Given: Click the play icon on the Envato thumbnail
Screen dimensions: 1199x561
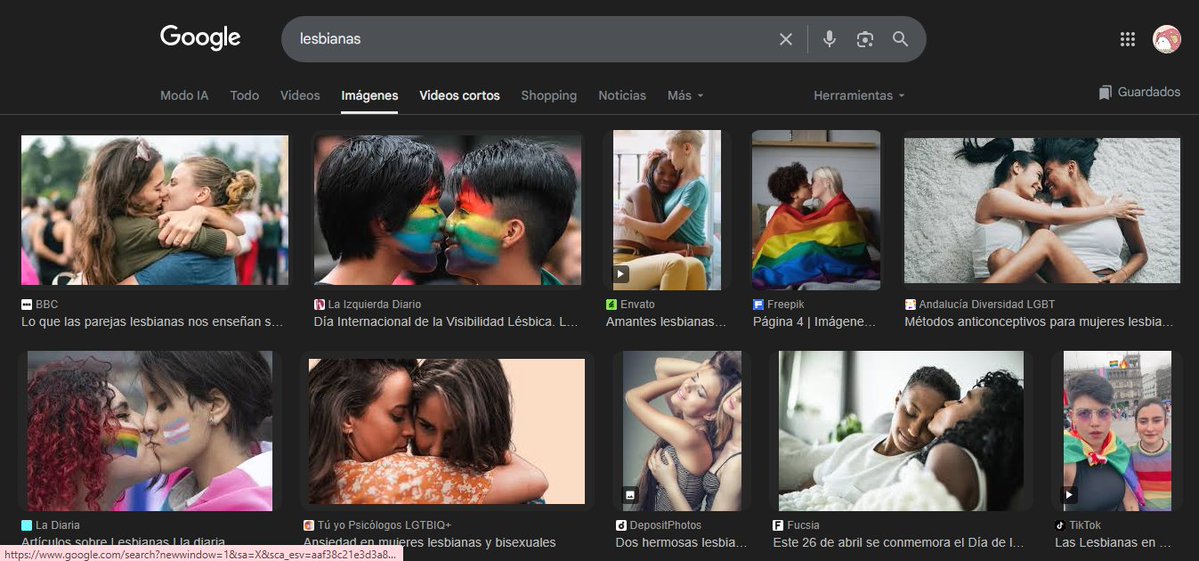Looking at the screenshot, I should pyautogui.click(x=621, y=274).
